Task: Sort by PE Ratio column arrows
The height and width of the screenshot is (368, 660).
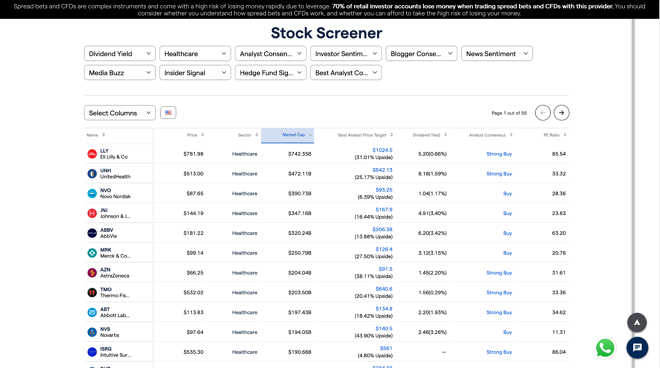Action: click(x=565, y=135)
